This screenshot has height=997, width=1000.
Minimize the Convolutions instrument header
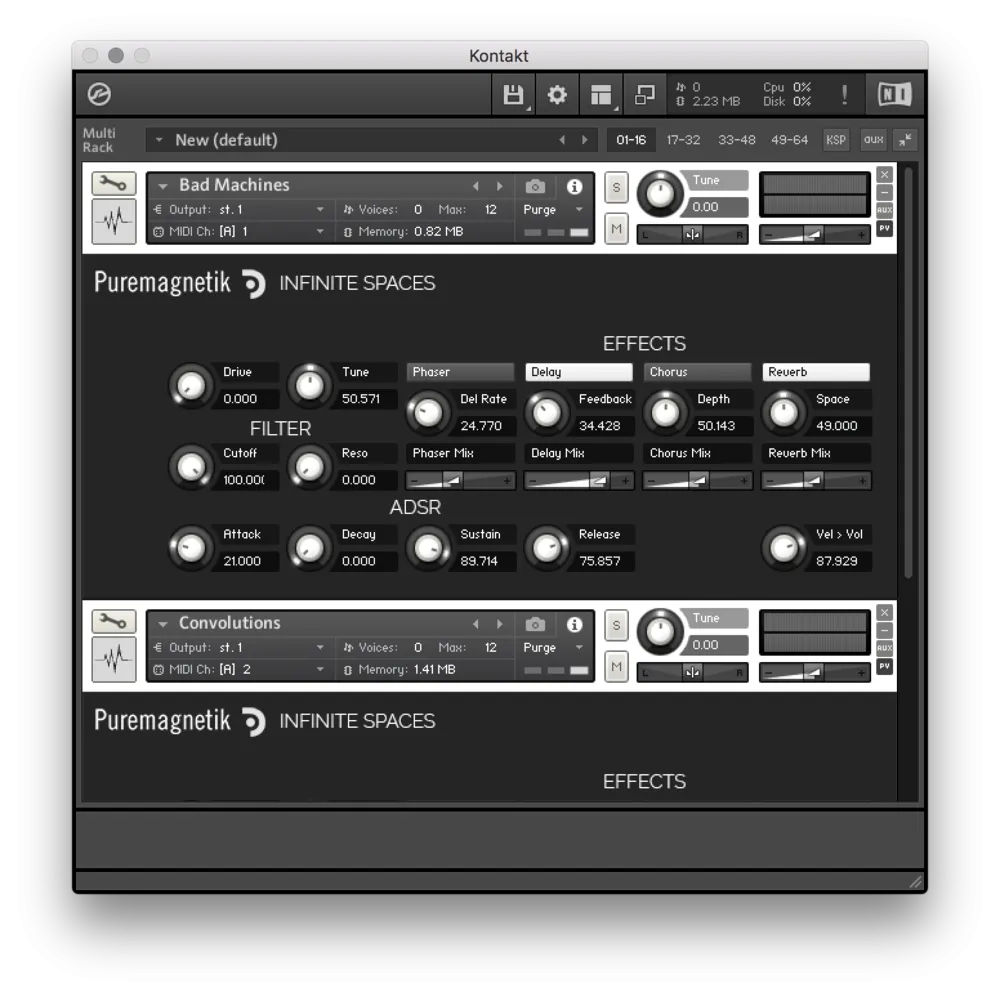pyautogui.click(x=885, y=630)
